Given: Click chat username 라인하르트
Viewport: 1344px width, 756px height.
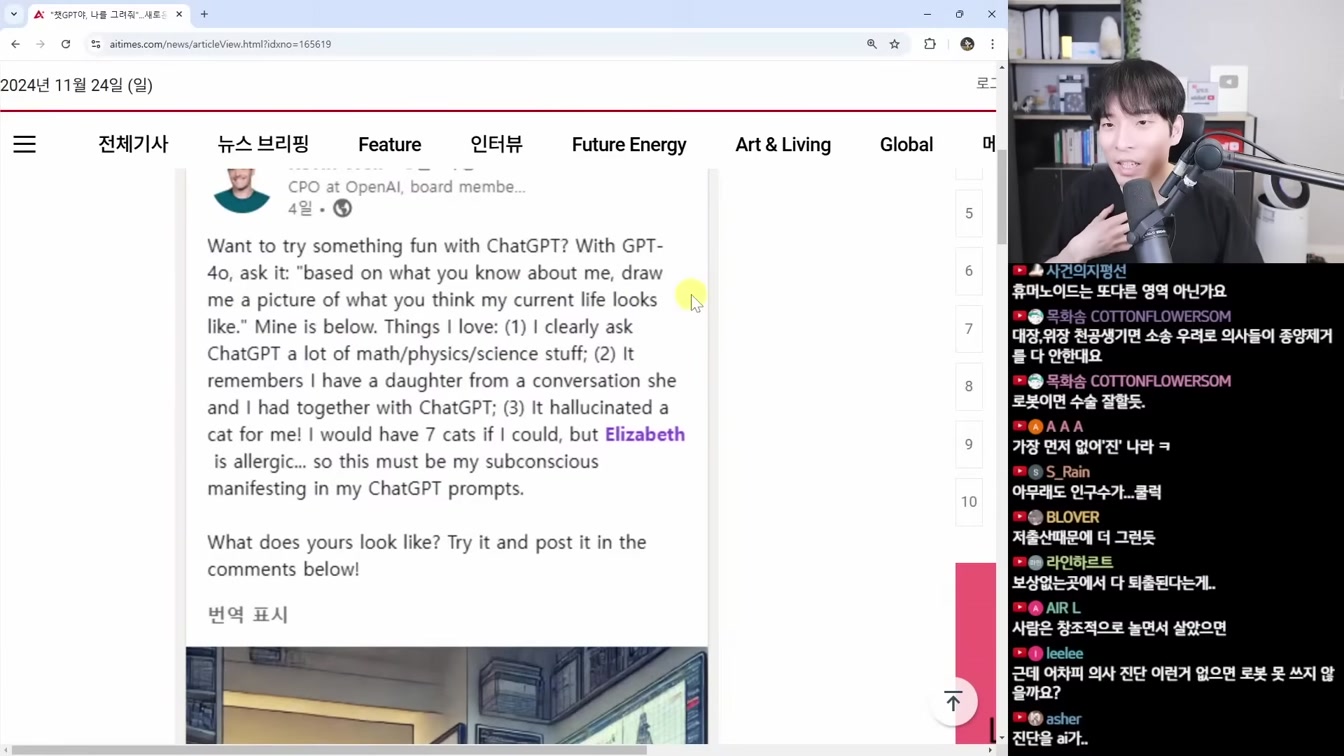Looking at the screenshot, I should [x=1079, y=563].
